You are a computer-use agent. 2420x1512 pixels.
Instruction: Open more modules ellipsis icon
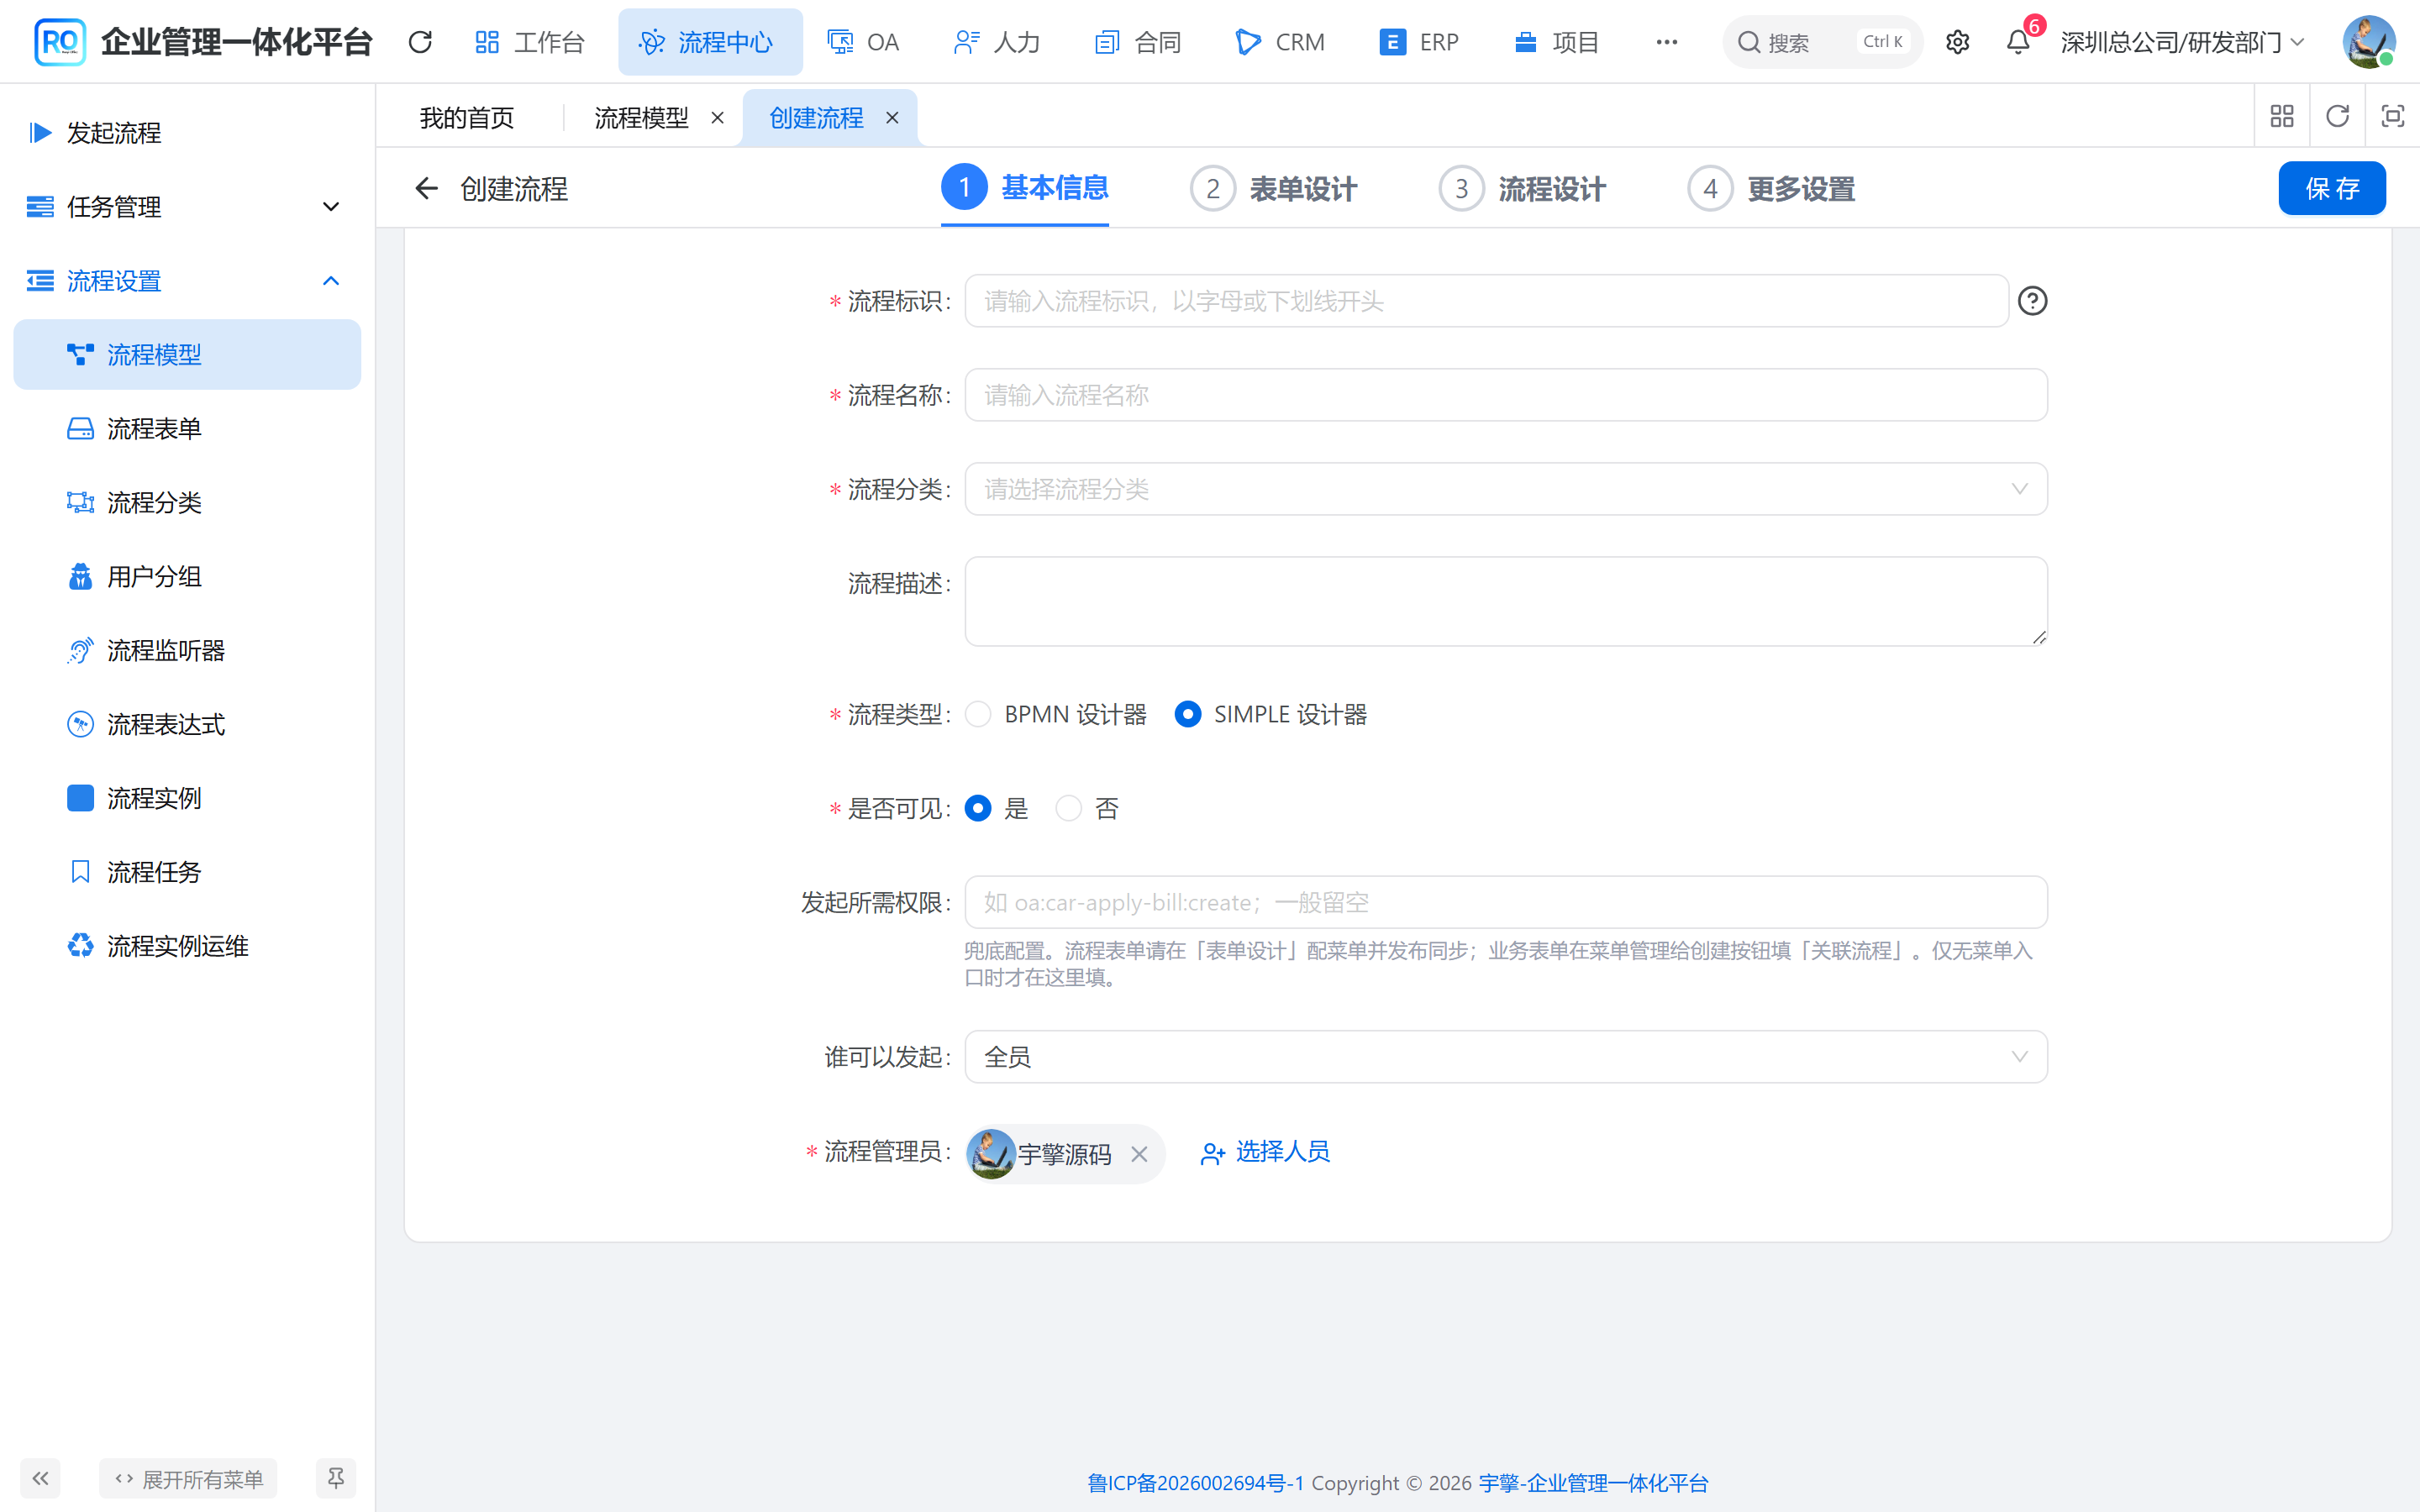pos(1666,42)
